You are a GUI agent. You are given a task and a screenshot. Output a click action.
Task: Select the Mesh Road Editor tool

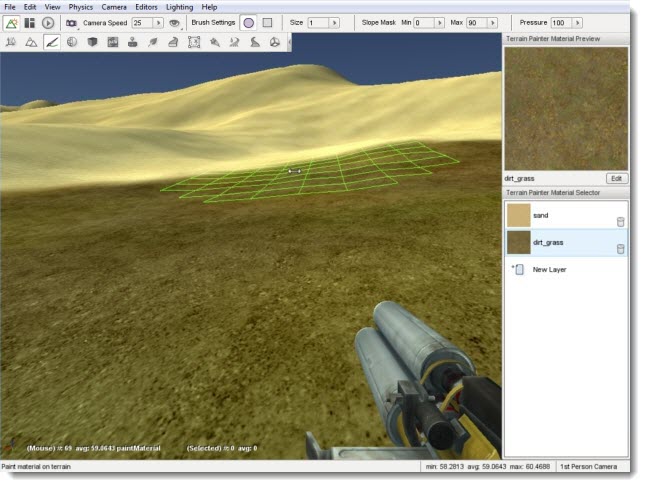point(173,42)
